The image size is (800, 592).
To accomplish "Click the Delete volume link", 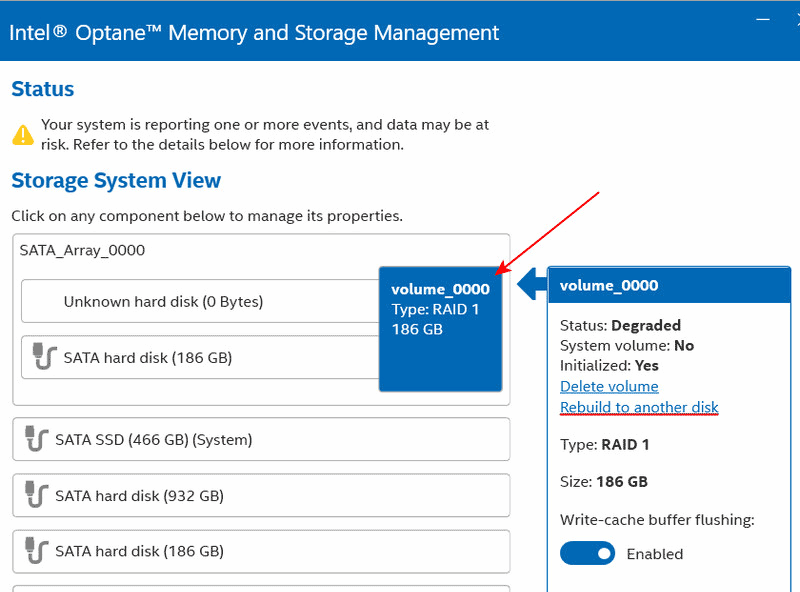I will pos(609,386).
